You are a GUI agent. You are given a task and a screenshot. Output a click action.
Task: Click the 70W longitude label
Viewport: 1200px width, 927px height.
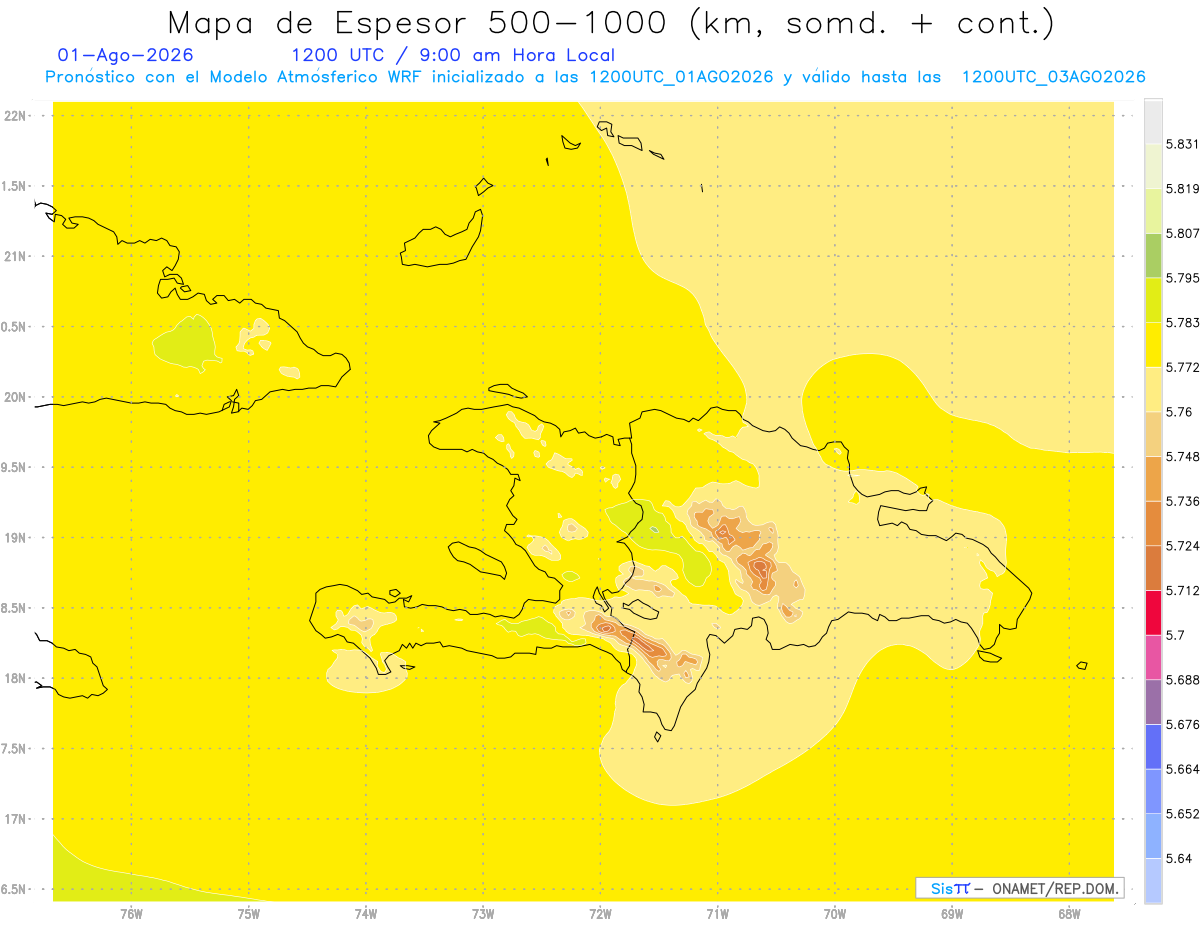(835, 914)
